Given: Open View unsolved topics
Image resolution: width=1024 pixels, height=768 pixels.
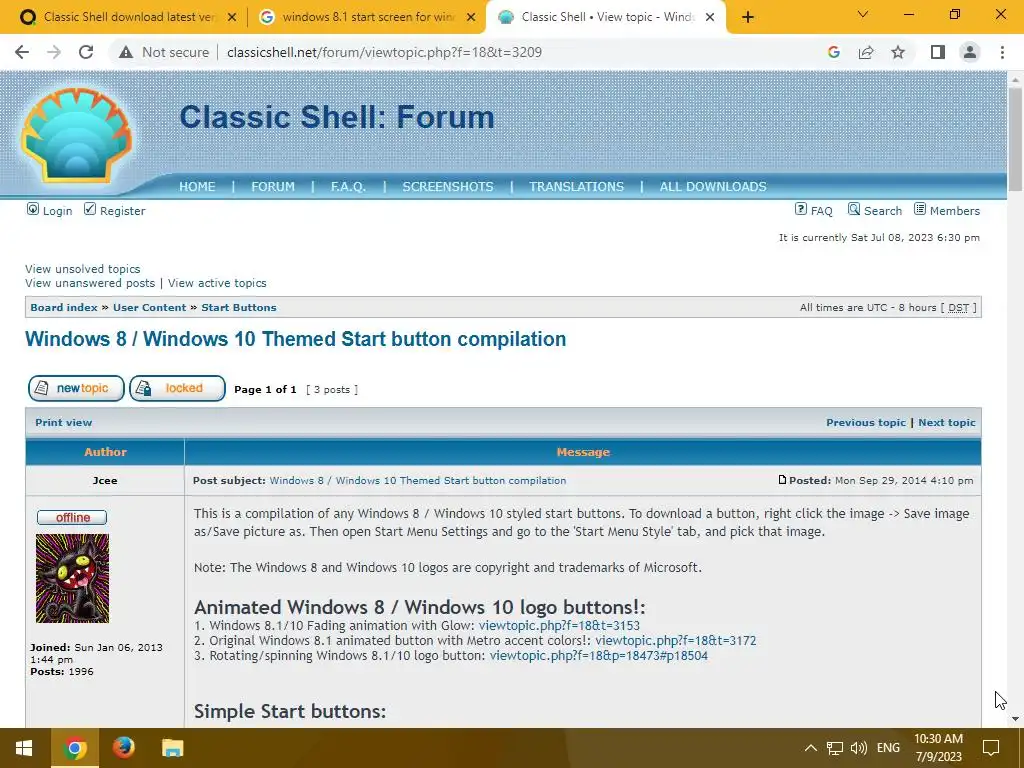Looking at the screenshot, I should click(83, 269).
